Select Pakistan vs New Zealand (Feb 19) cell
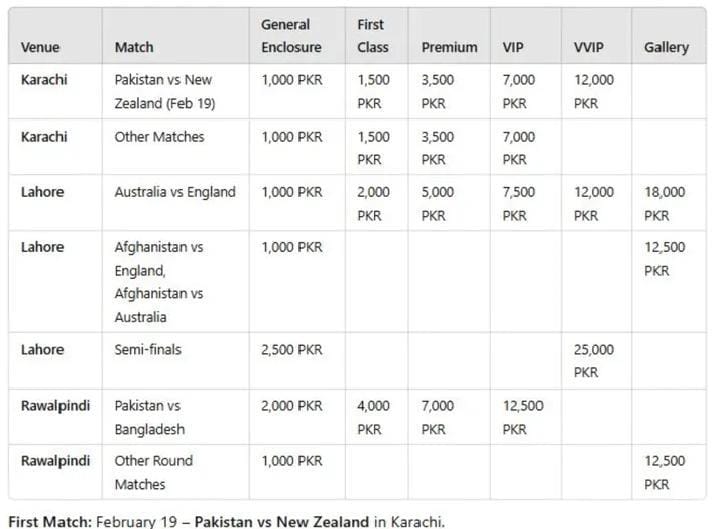 tap(165, 91)
